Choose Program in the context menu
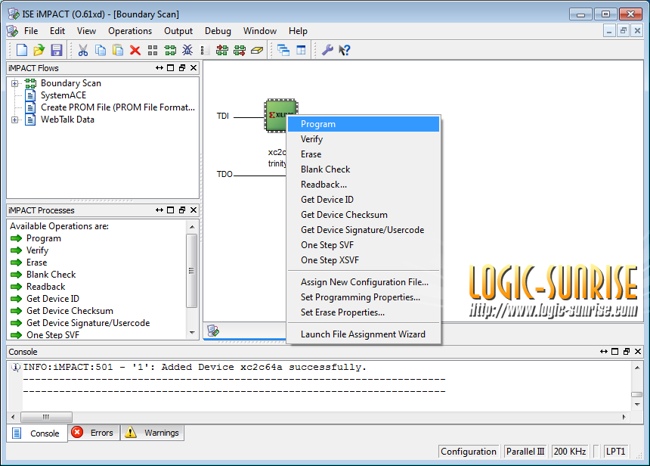 click(364, 124)
